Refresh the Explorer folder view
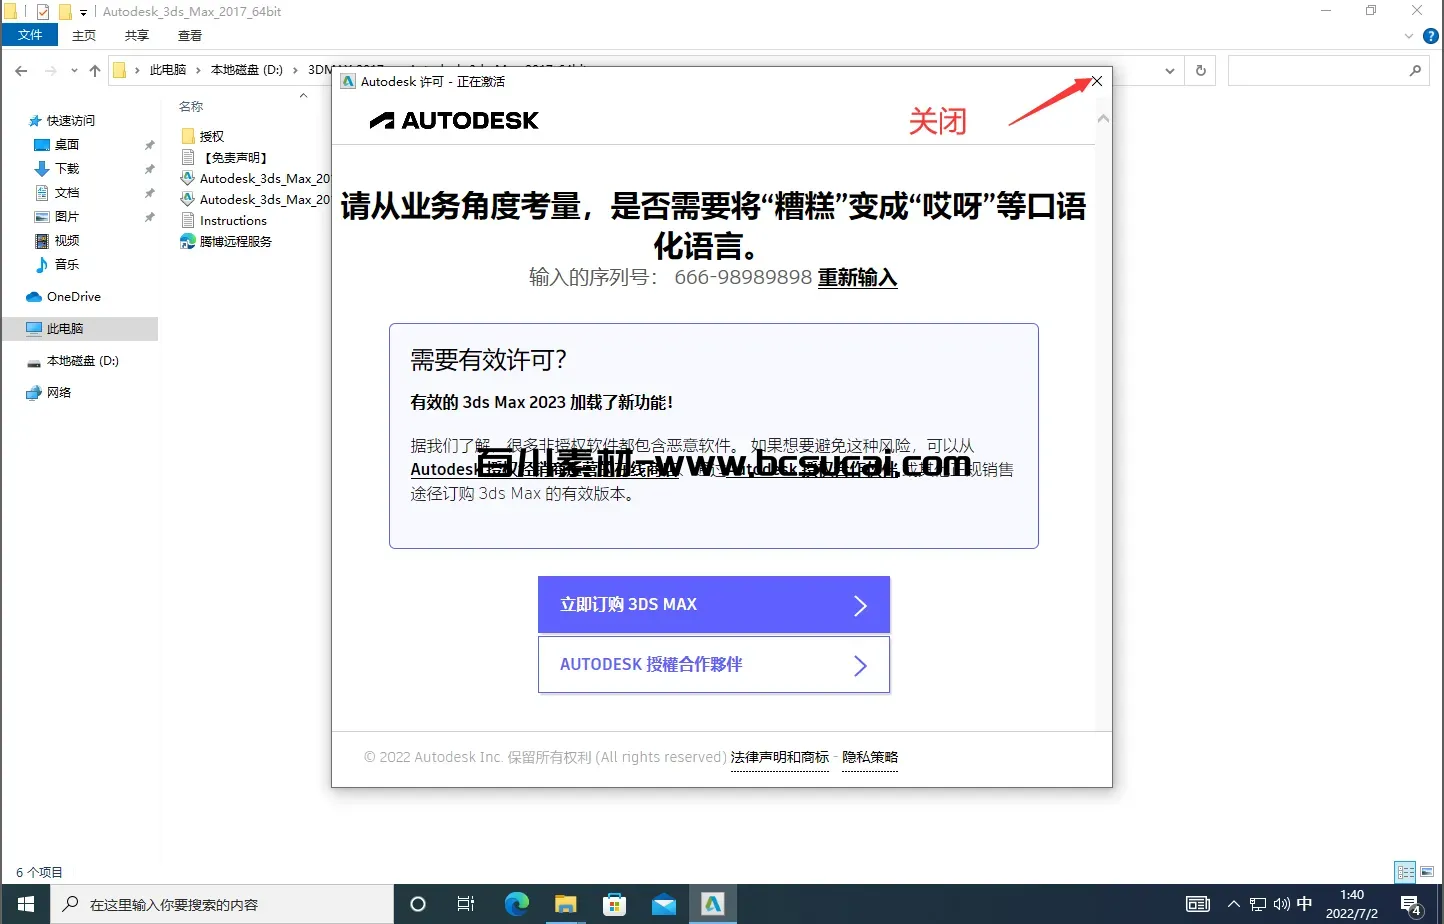The image size is (1444, 924). [x=1200, y=70]
